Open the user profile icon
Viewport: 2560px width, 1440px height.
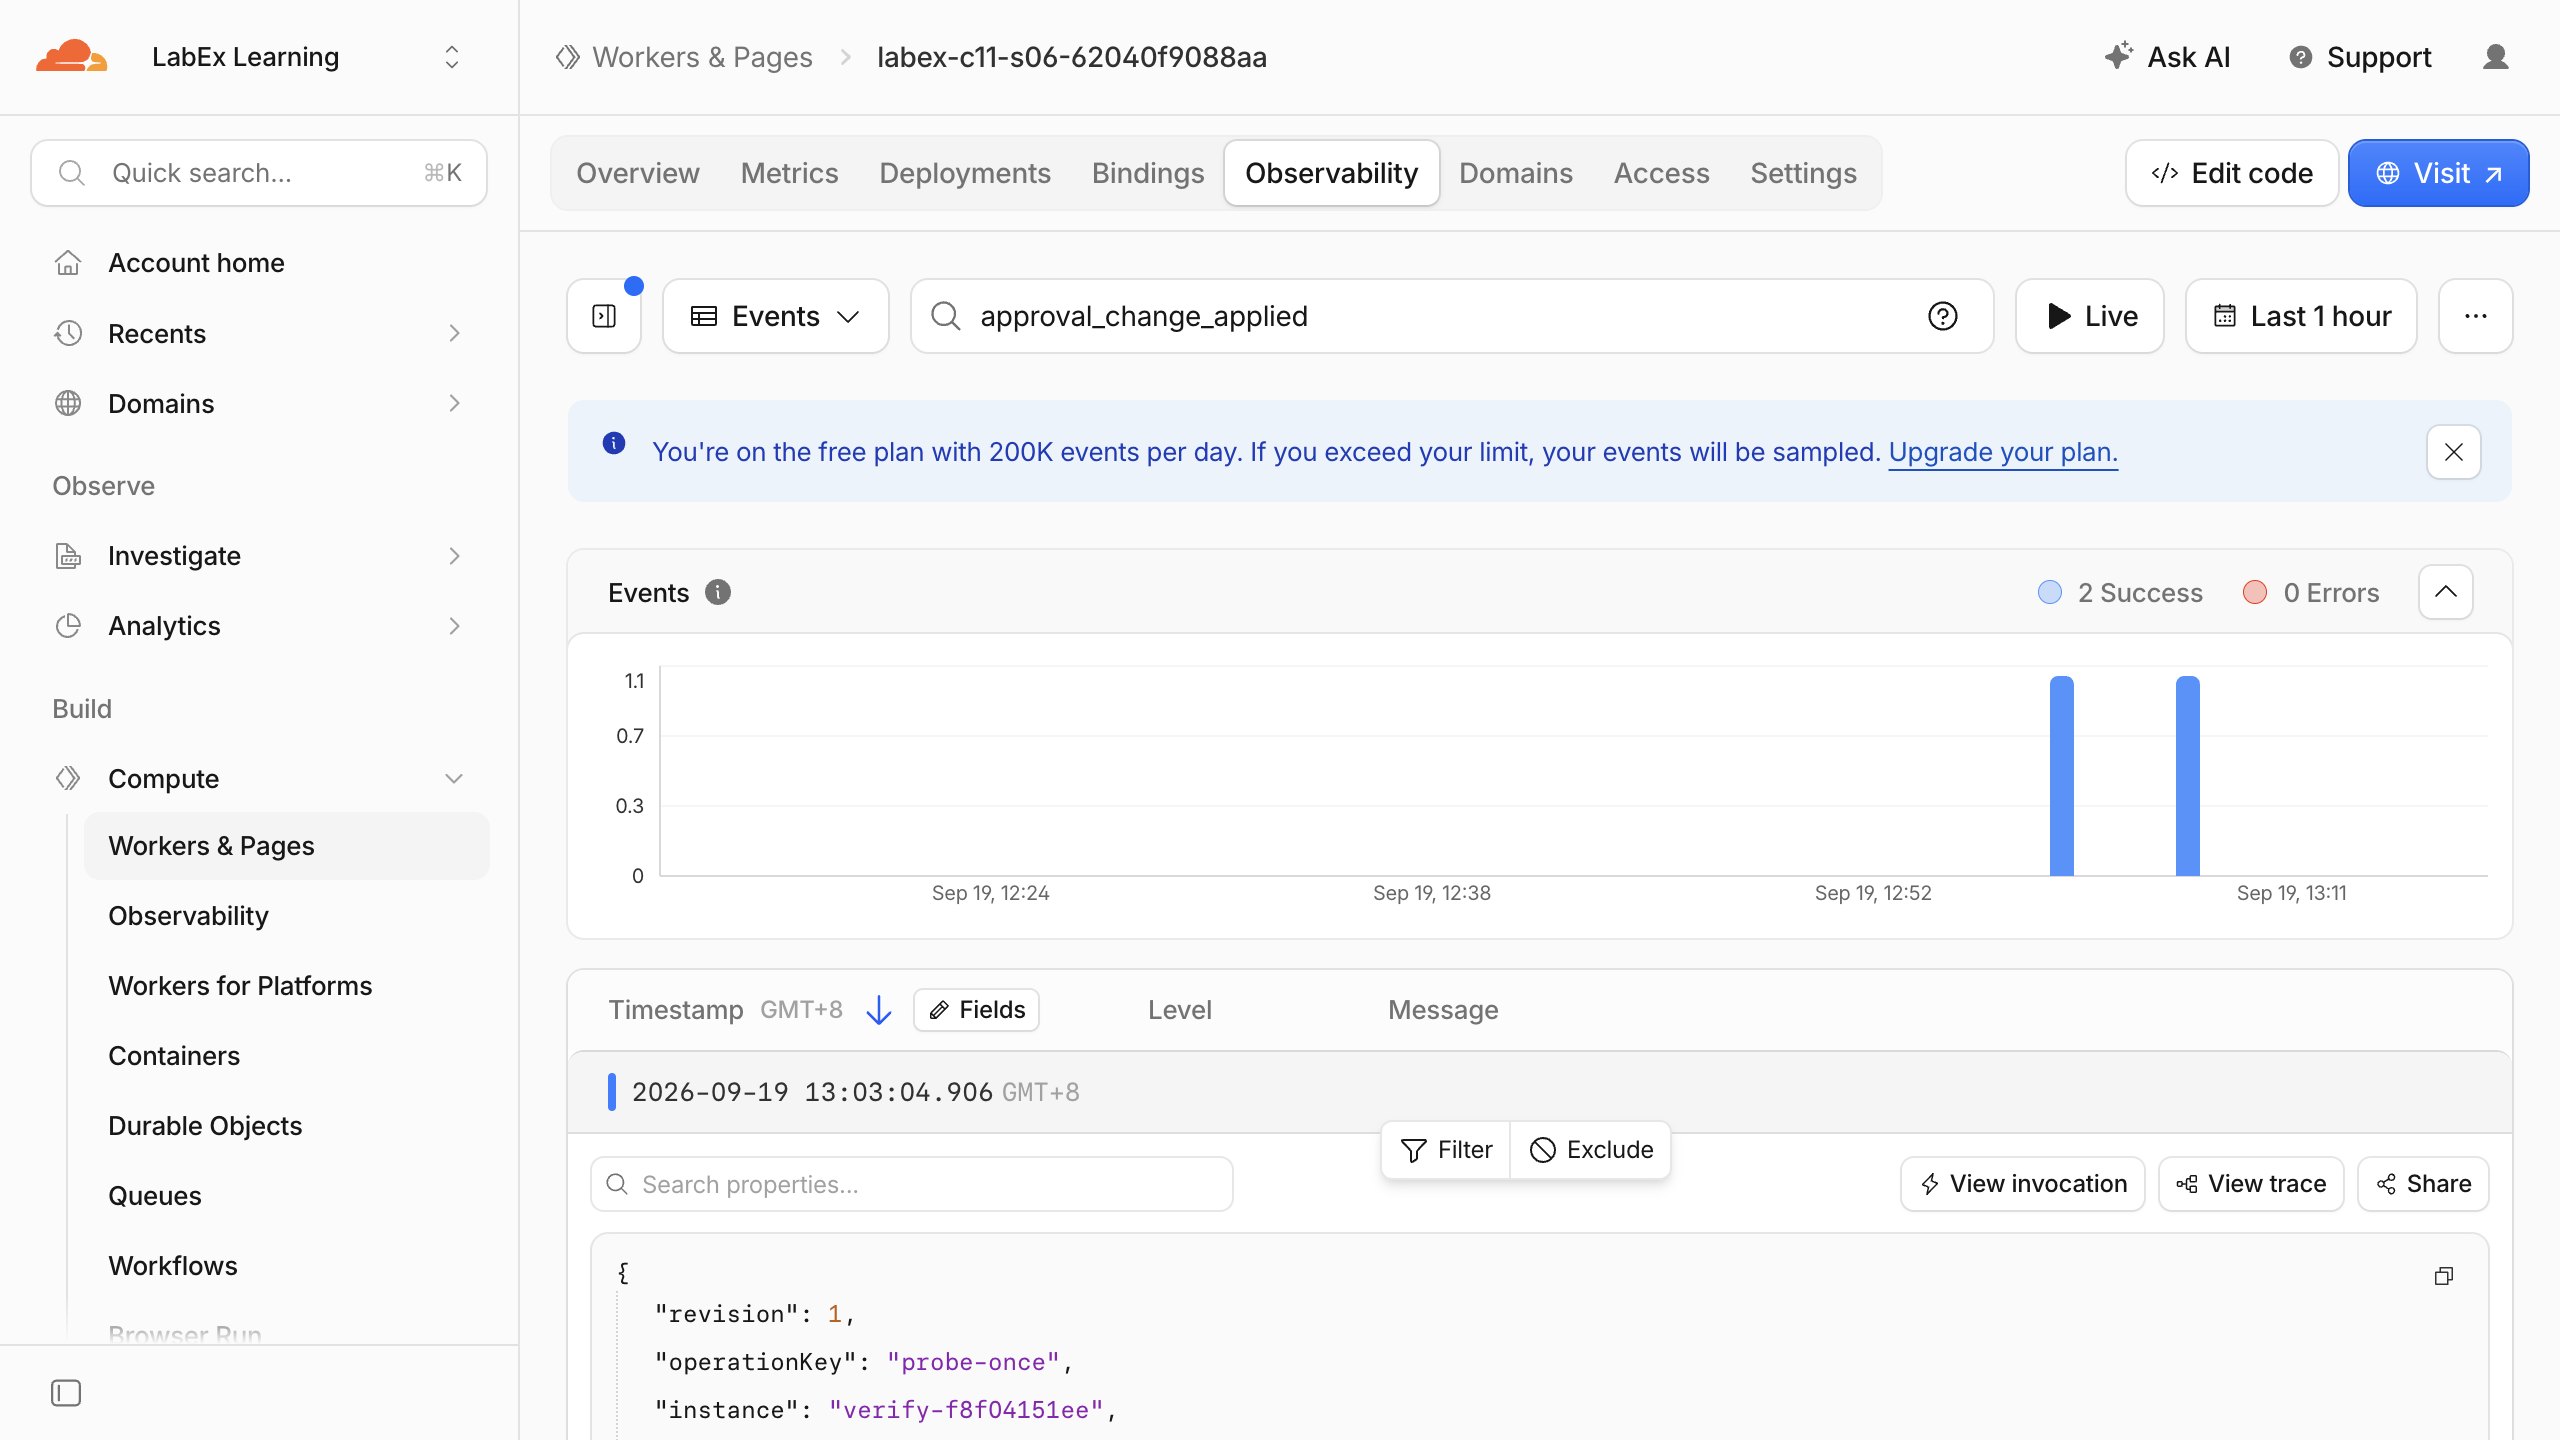pos(2496,57)
